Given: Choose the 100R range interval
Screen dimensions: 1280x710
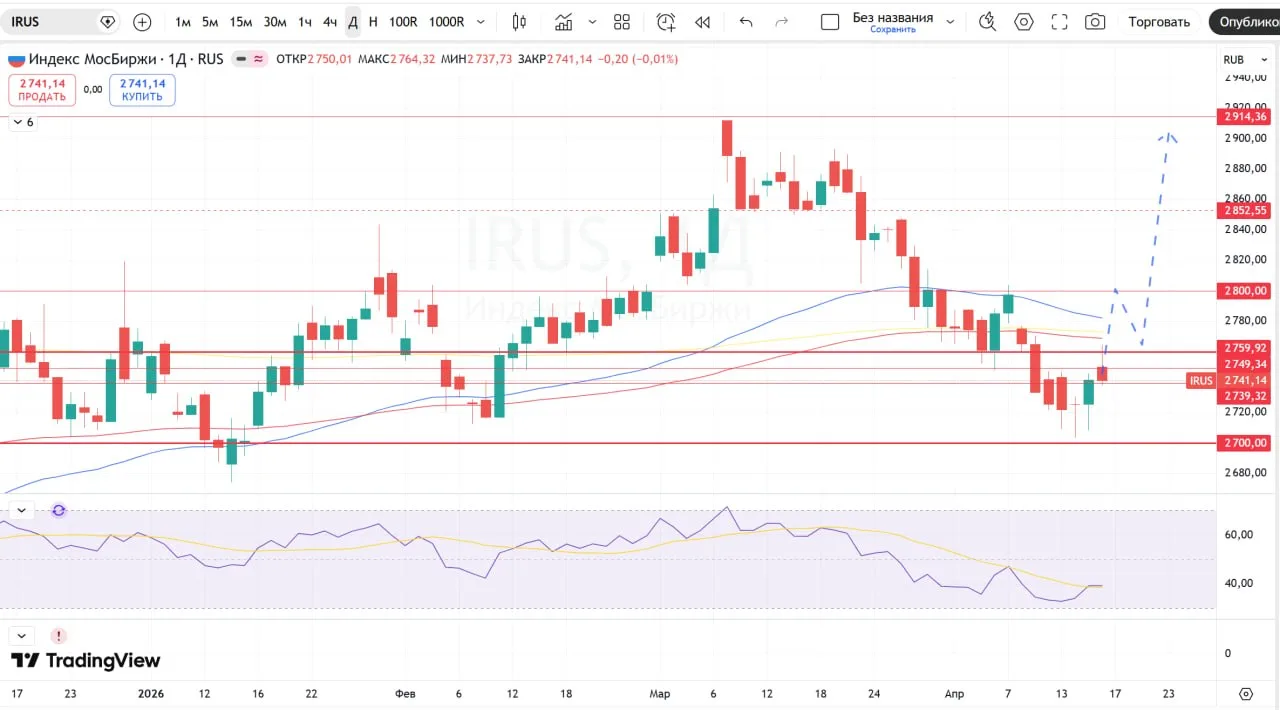Looking at the screenshot, I should click(x=403, y=21).
